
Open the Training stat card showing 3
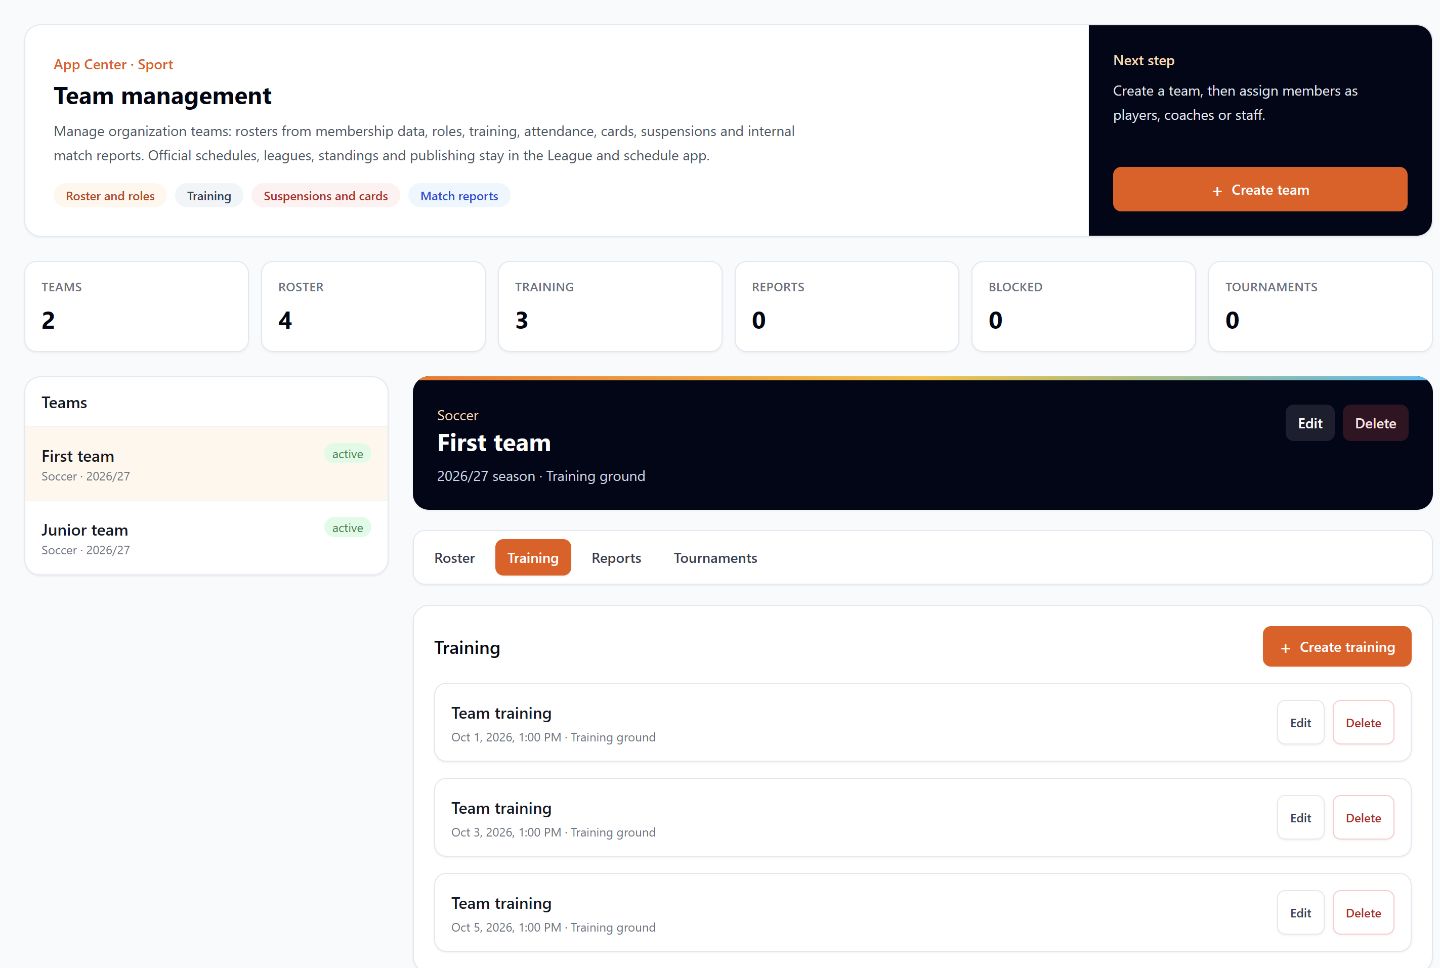click(x=610, y=306)
